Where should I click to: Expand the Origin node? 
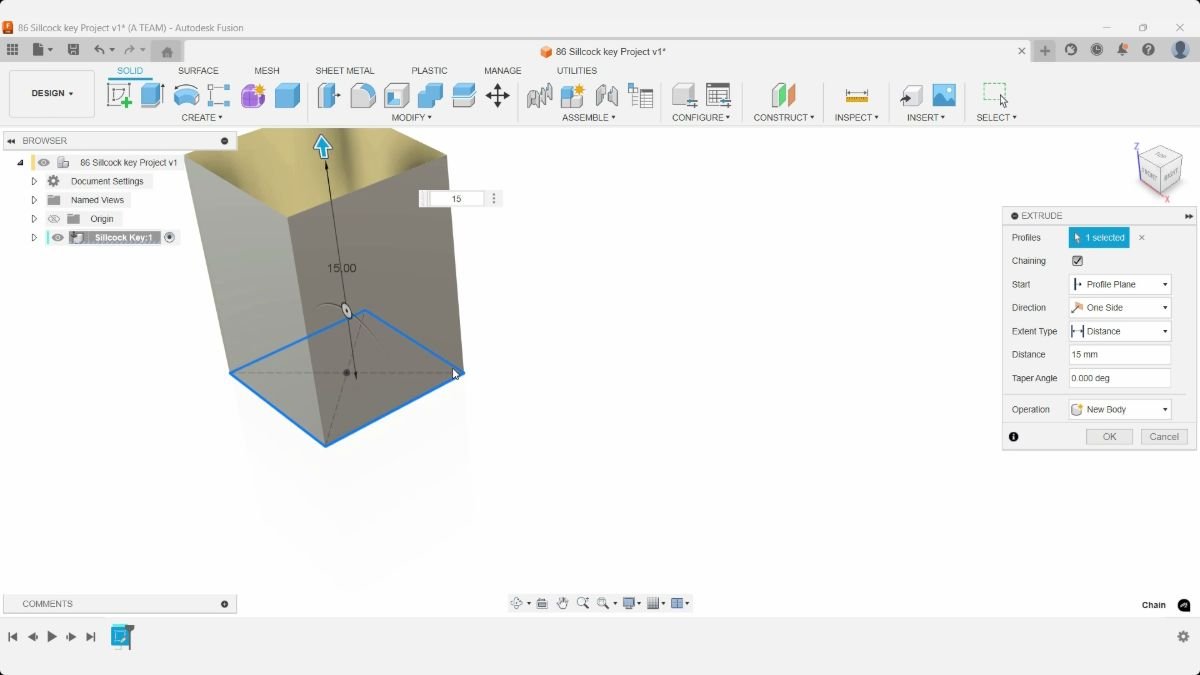click(x=34, y=219)
